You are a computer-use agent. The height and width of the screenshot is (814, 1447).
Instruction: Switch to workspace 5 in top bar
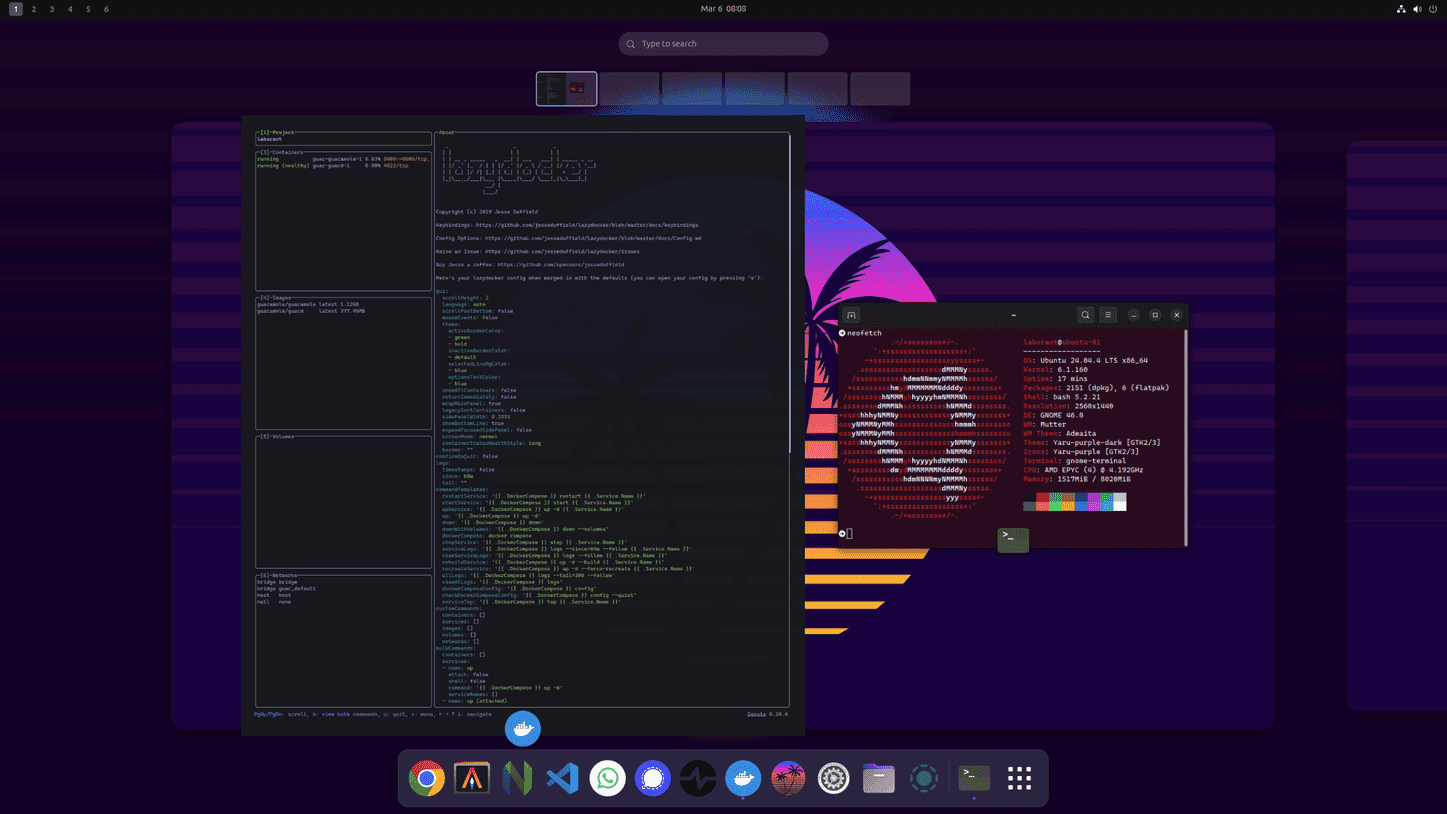[x=88, y=9]
